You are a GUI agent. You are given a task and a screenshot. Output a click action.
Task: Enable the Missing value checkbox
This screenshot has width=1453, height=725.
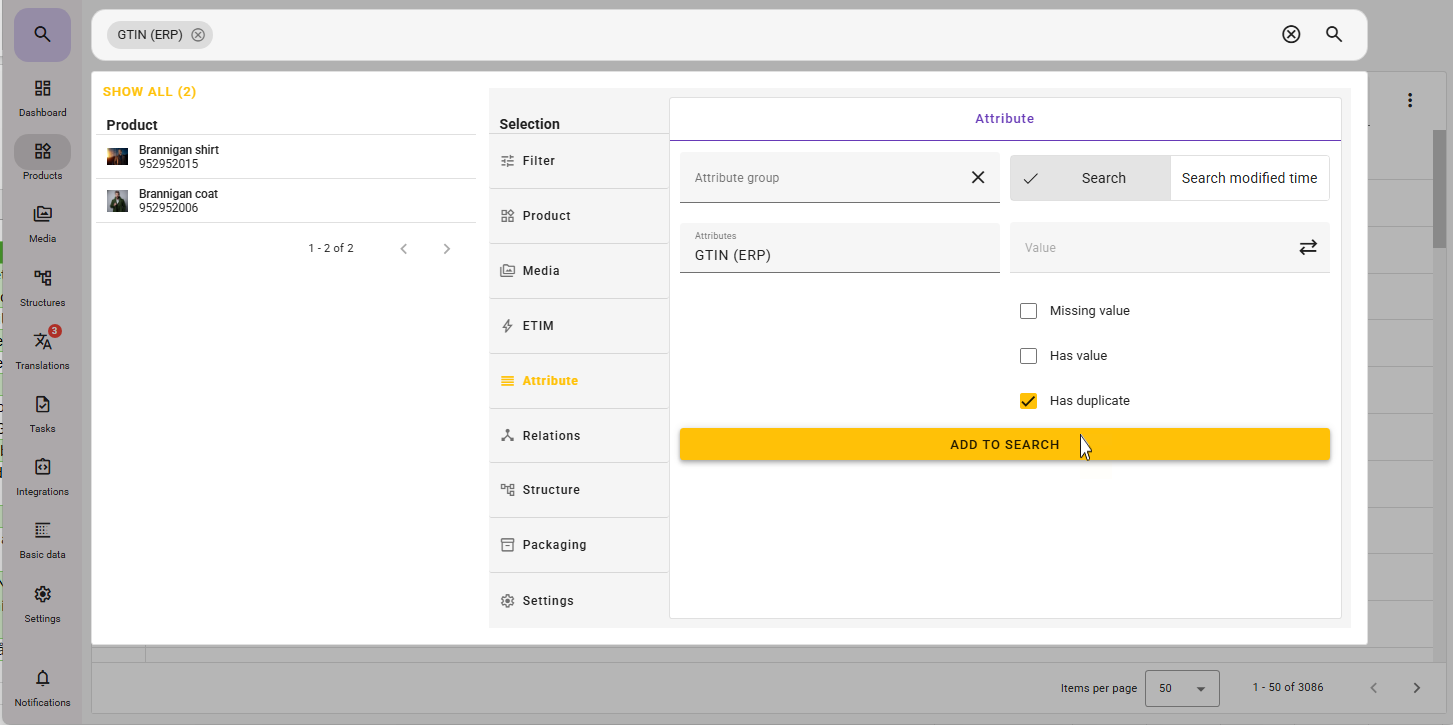(x=1028, y=311)
